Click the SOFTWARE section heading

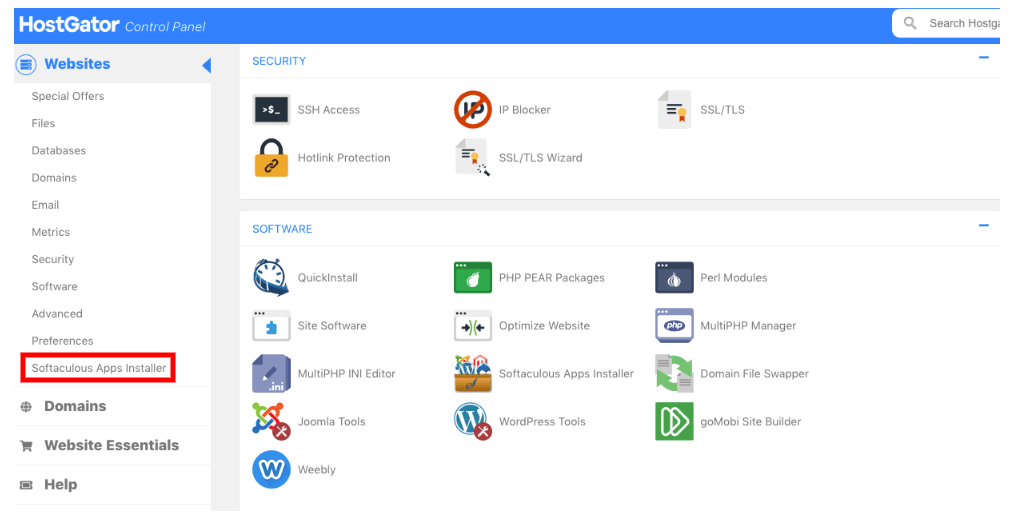tap(282, 229)
